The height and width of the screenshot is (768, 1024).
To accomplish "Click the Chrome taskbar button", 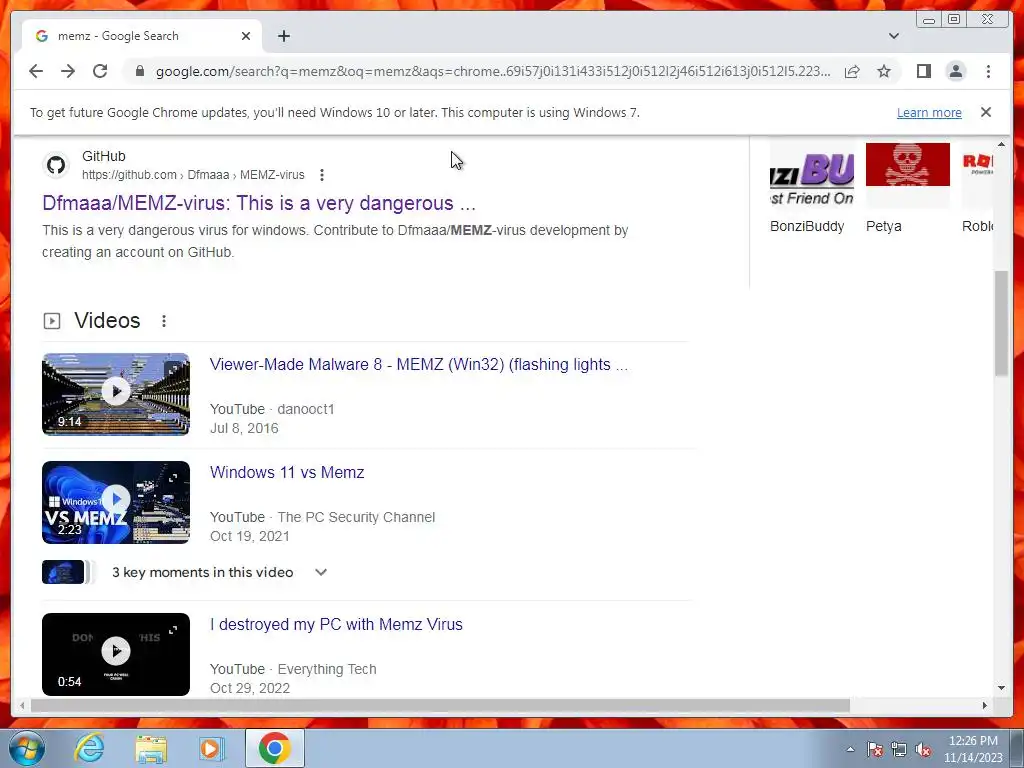I will tap(275, 748).
